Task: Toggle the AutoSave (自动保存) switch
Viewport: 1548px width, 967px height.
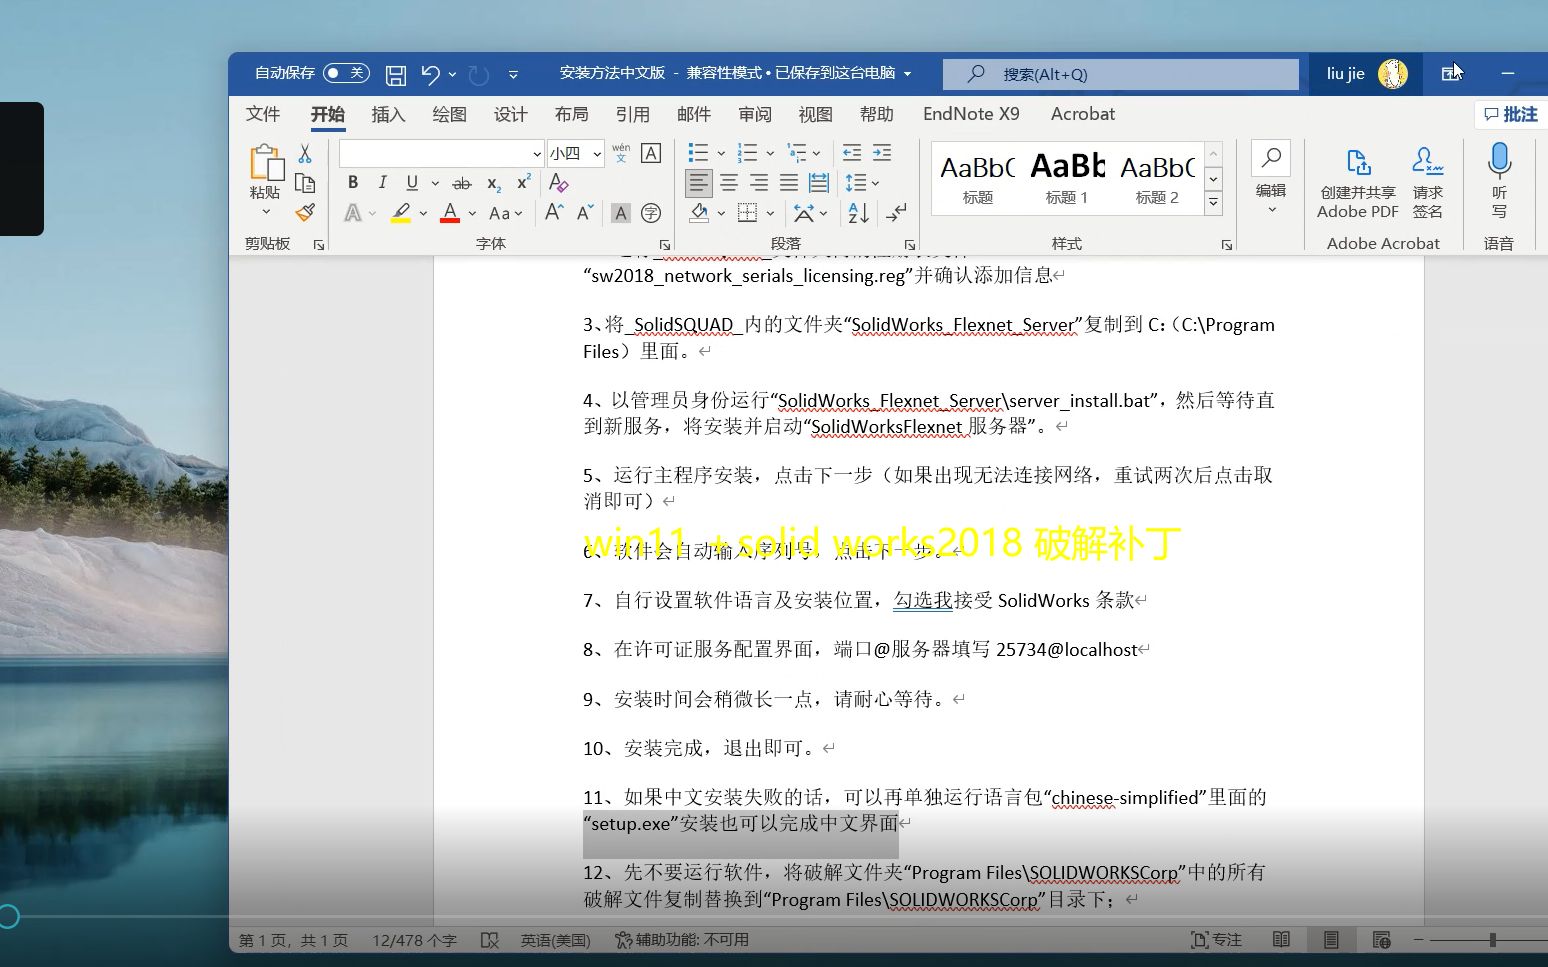Action: [x=346, y=73]
